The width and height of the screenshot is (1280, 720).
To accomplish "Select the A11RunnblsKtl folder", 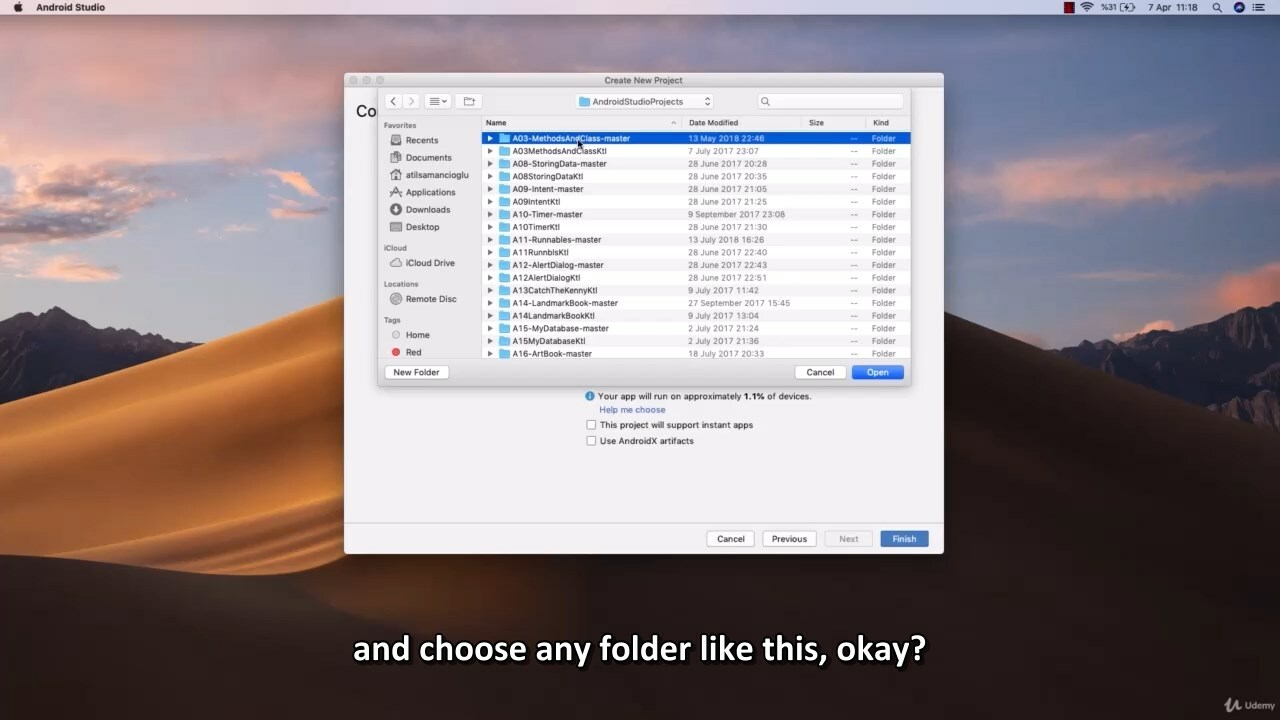I will pyautogui.click(x=696, y=253).
